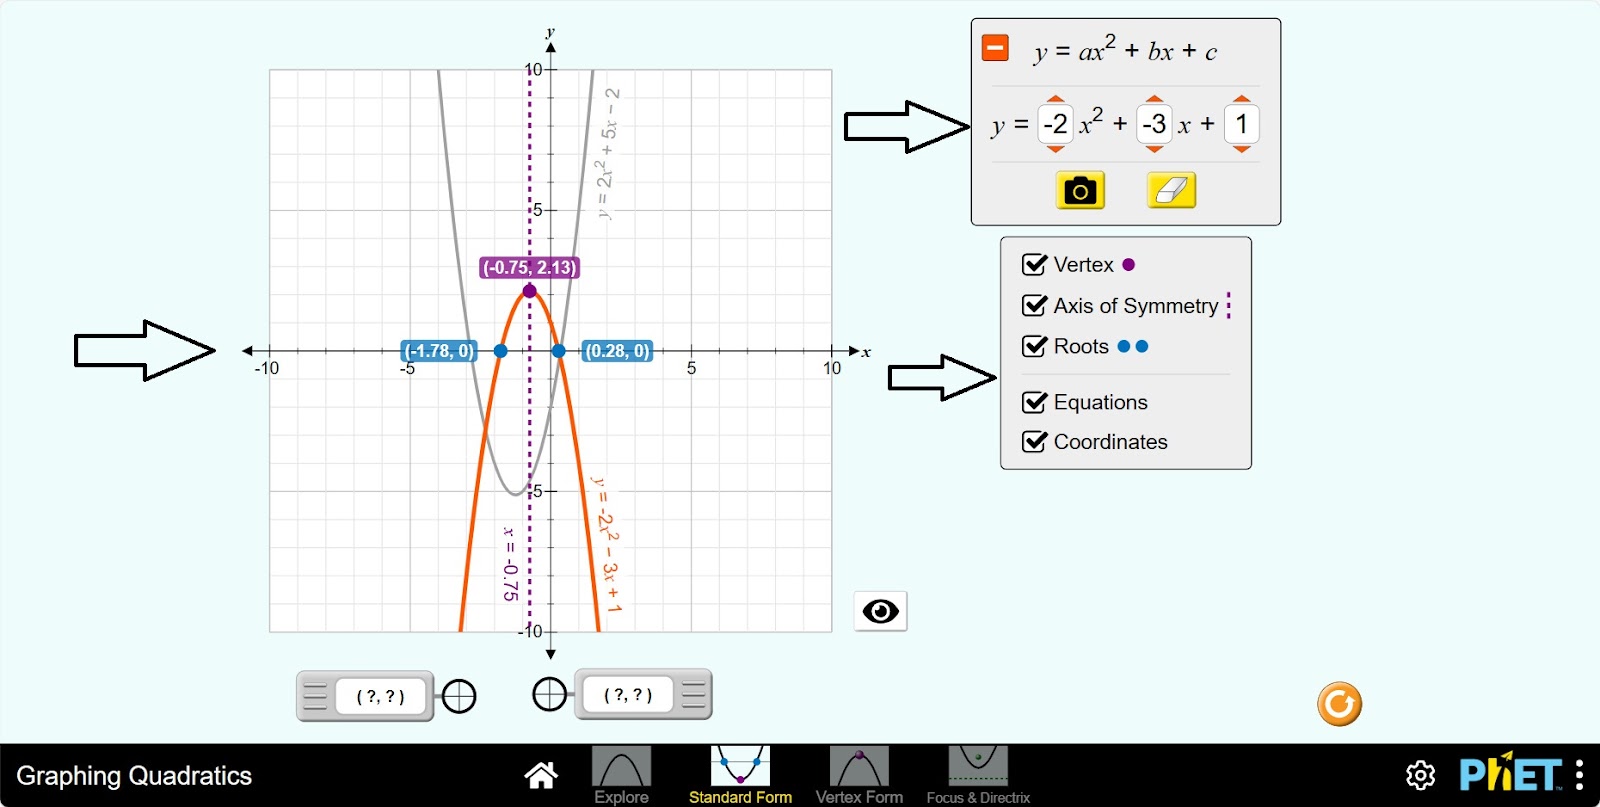Image resolution: width=1600 pixels, height=807 pixels.
Task: Switch to the Vertex Form screen
Action: 859,775
